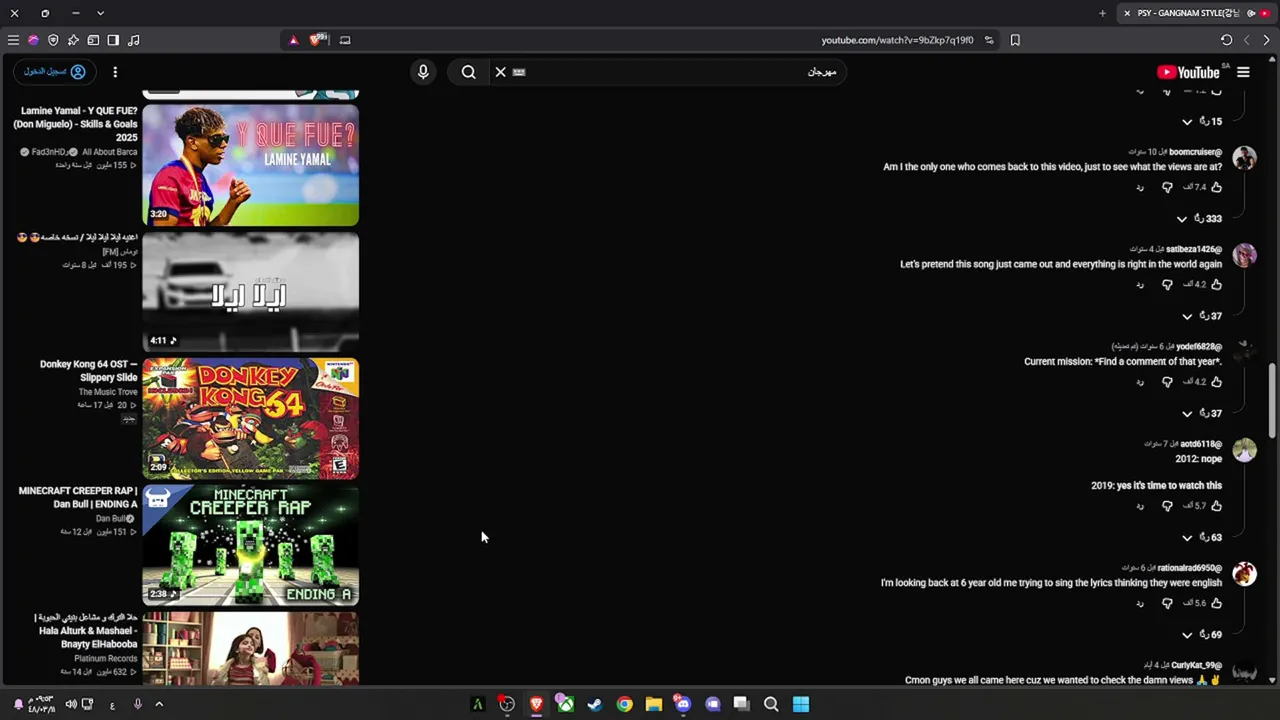1280x720 pixels.
Task: Open the All About Barca channel link
Action: tap(110, 152)
